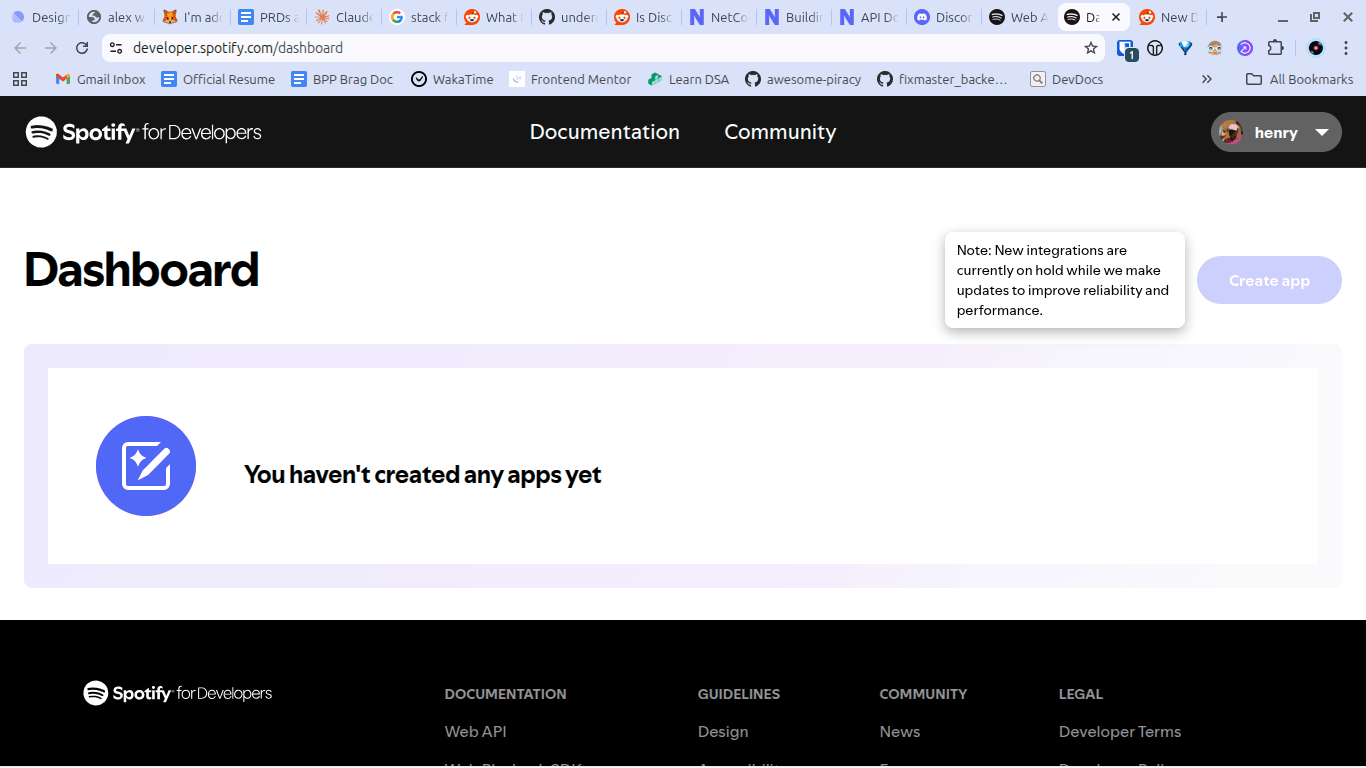Open a new browser tab with plus

click(1221, 17)
